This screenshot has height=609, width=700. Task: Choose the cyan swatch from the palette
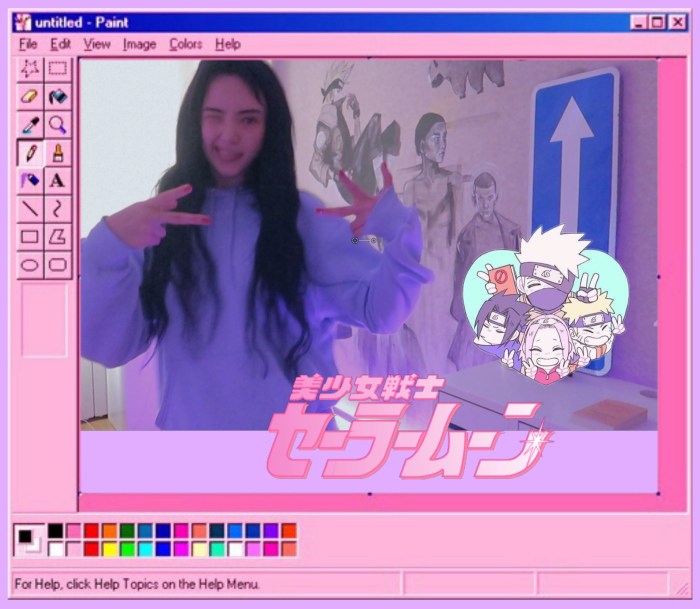tap(145, 549)
